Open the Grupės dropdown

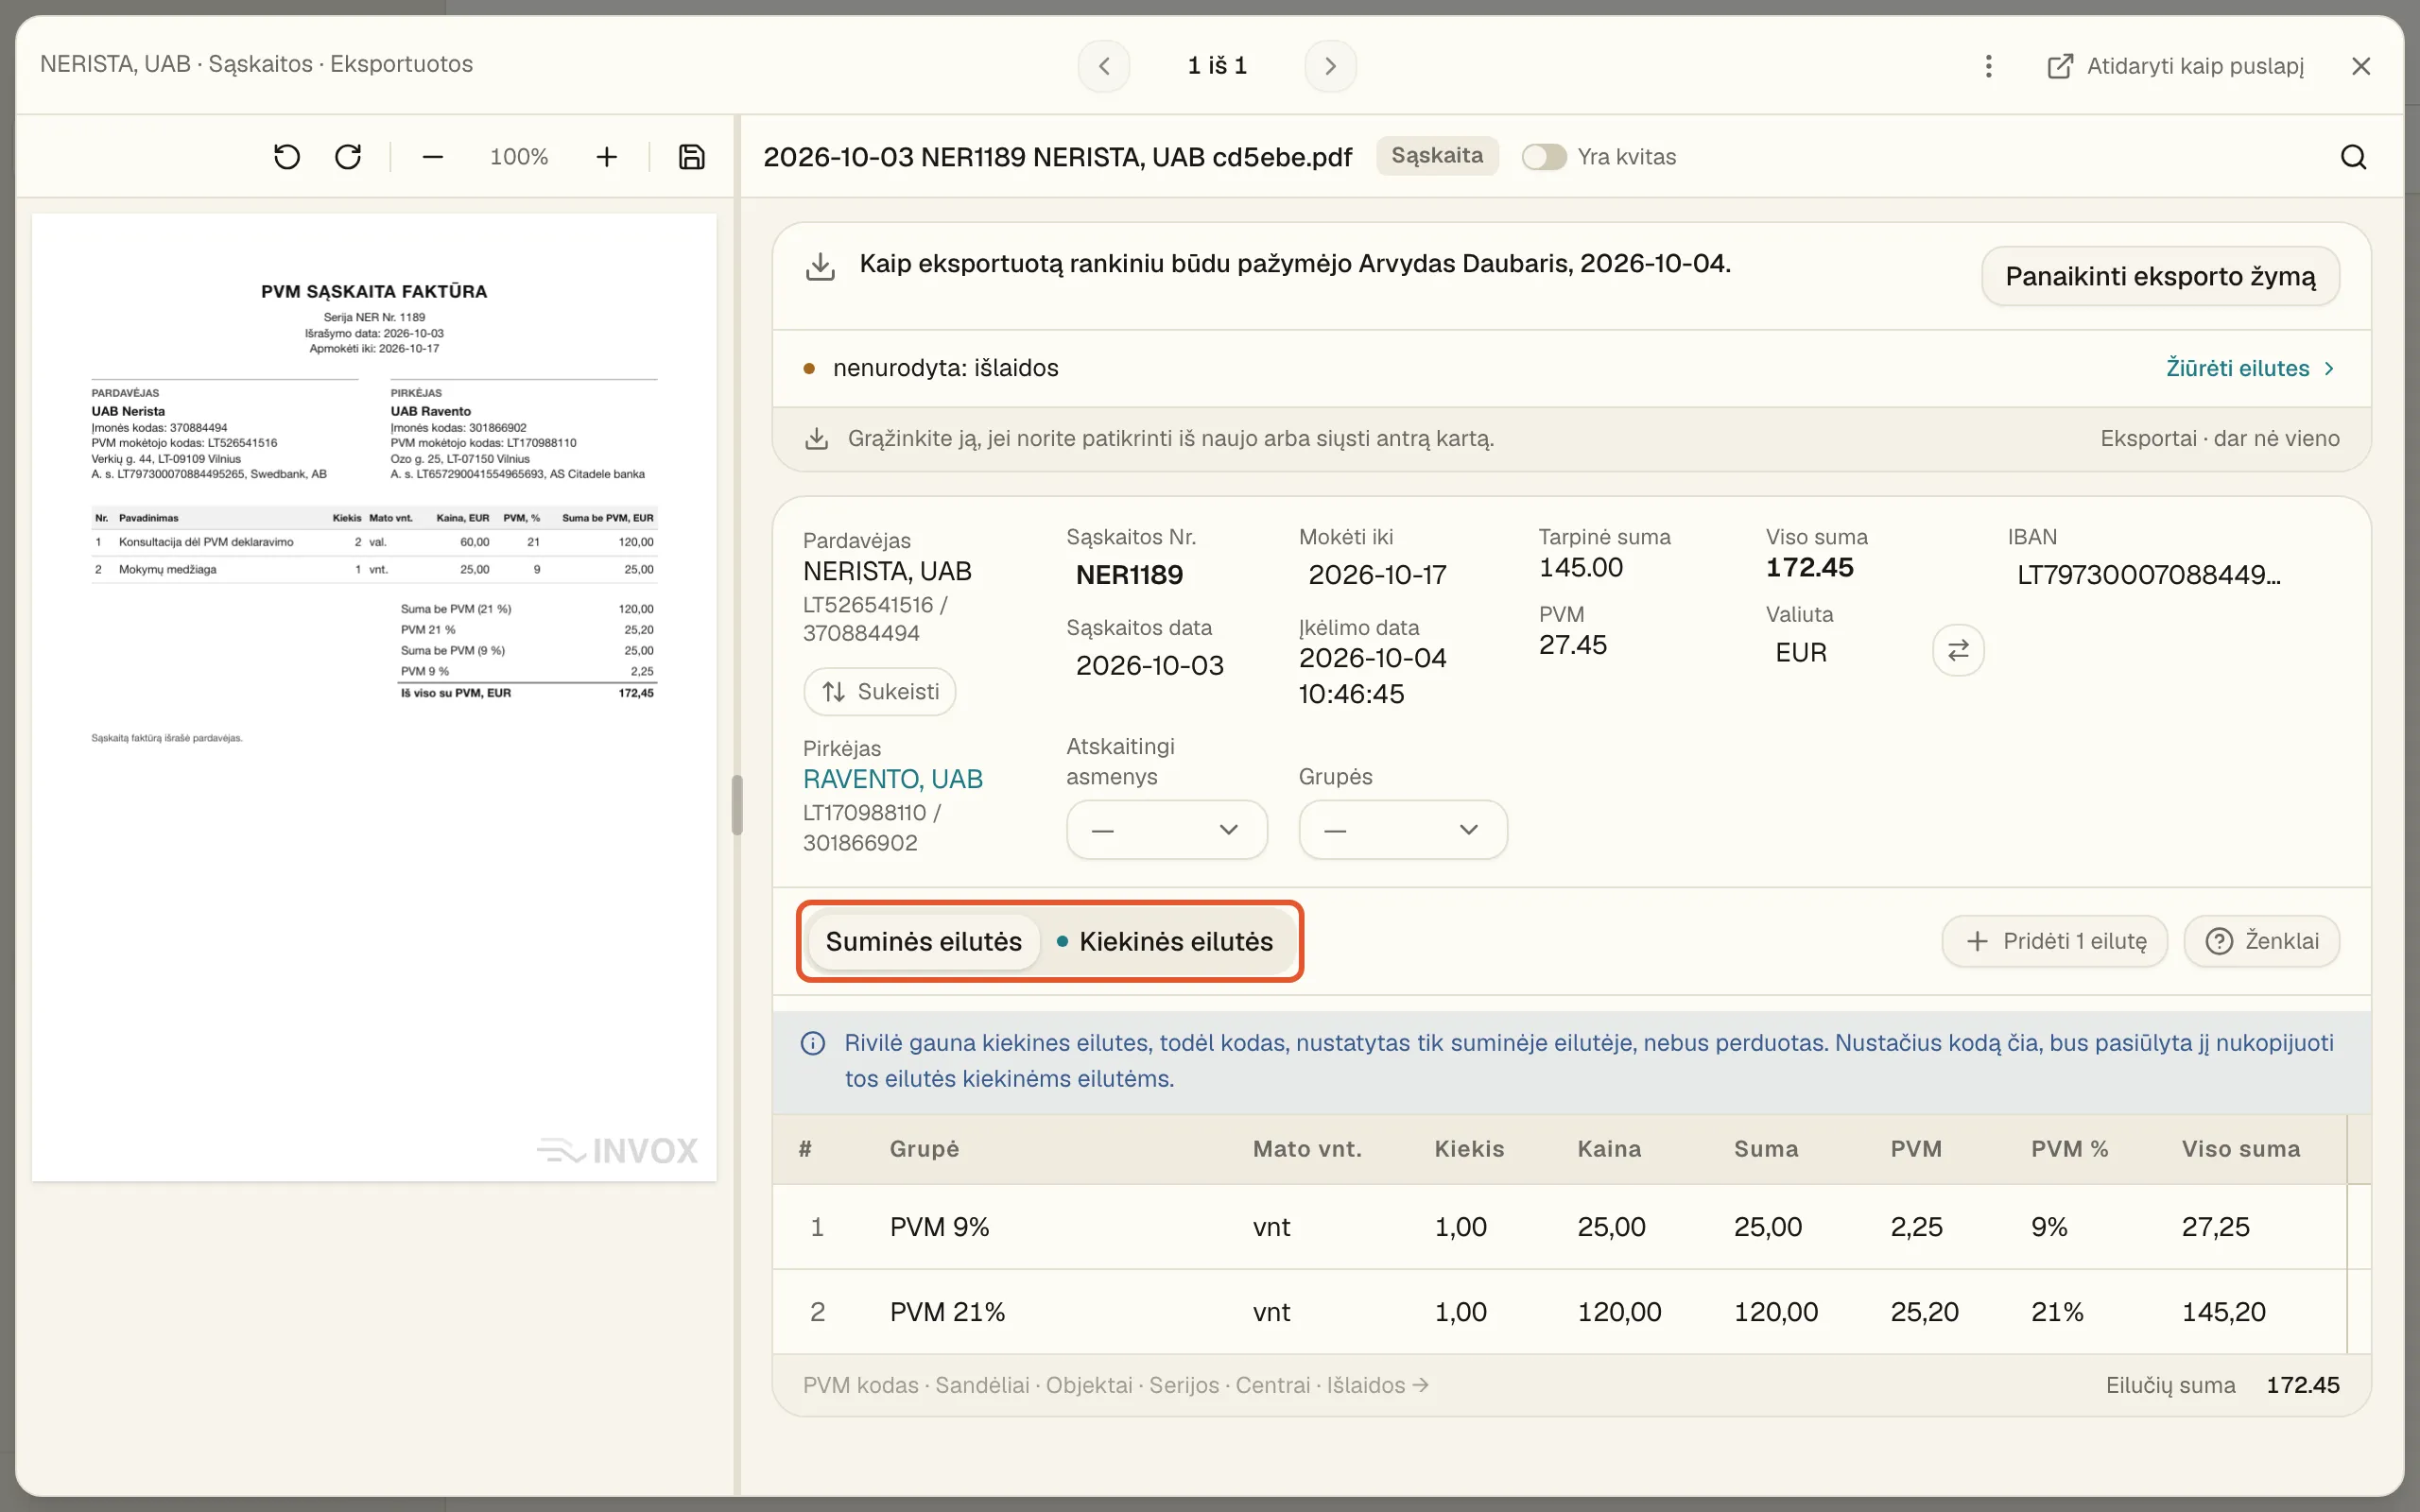(x=1402, y=830)
